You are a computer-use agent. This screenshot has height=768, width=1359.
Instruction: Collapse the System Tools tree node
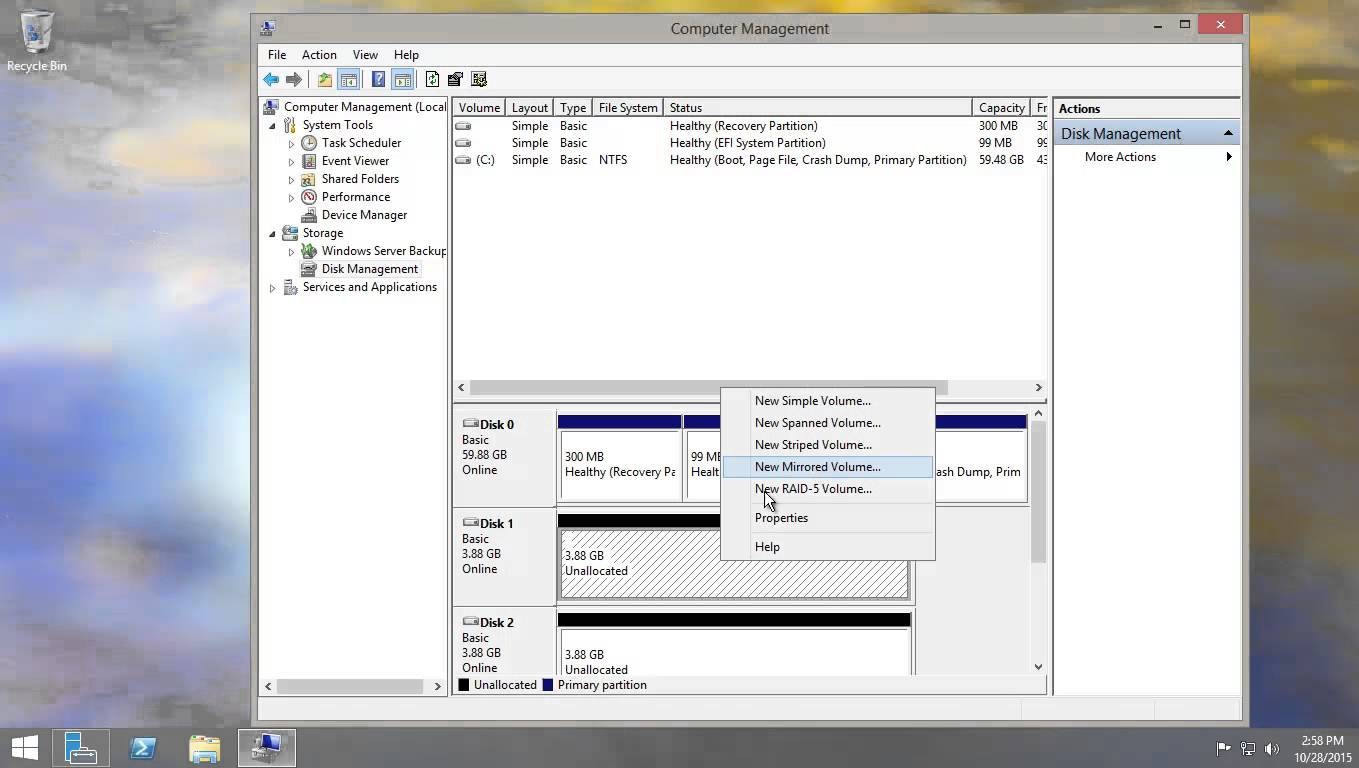272,125
